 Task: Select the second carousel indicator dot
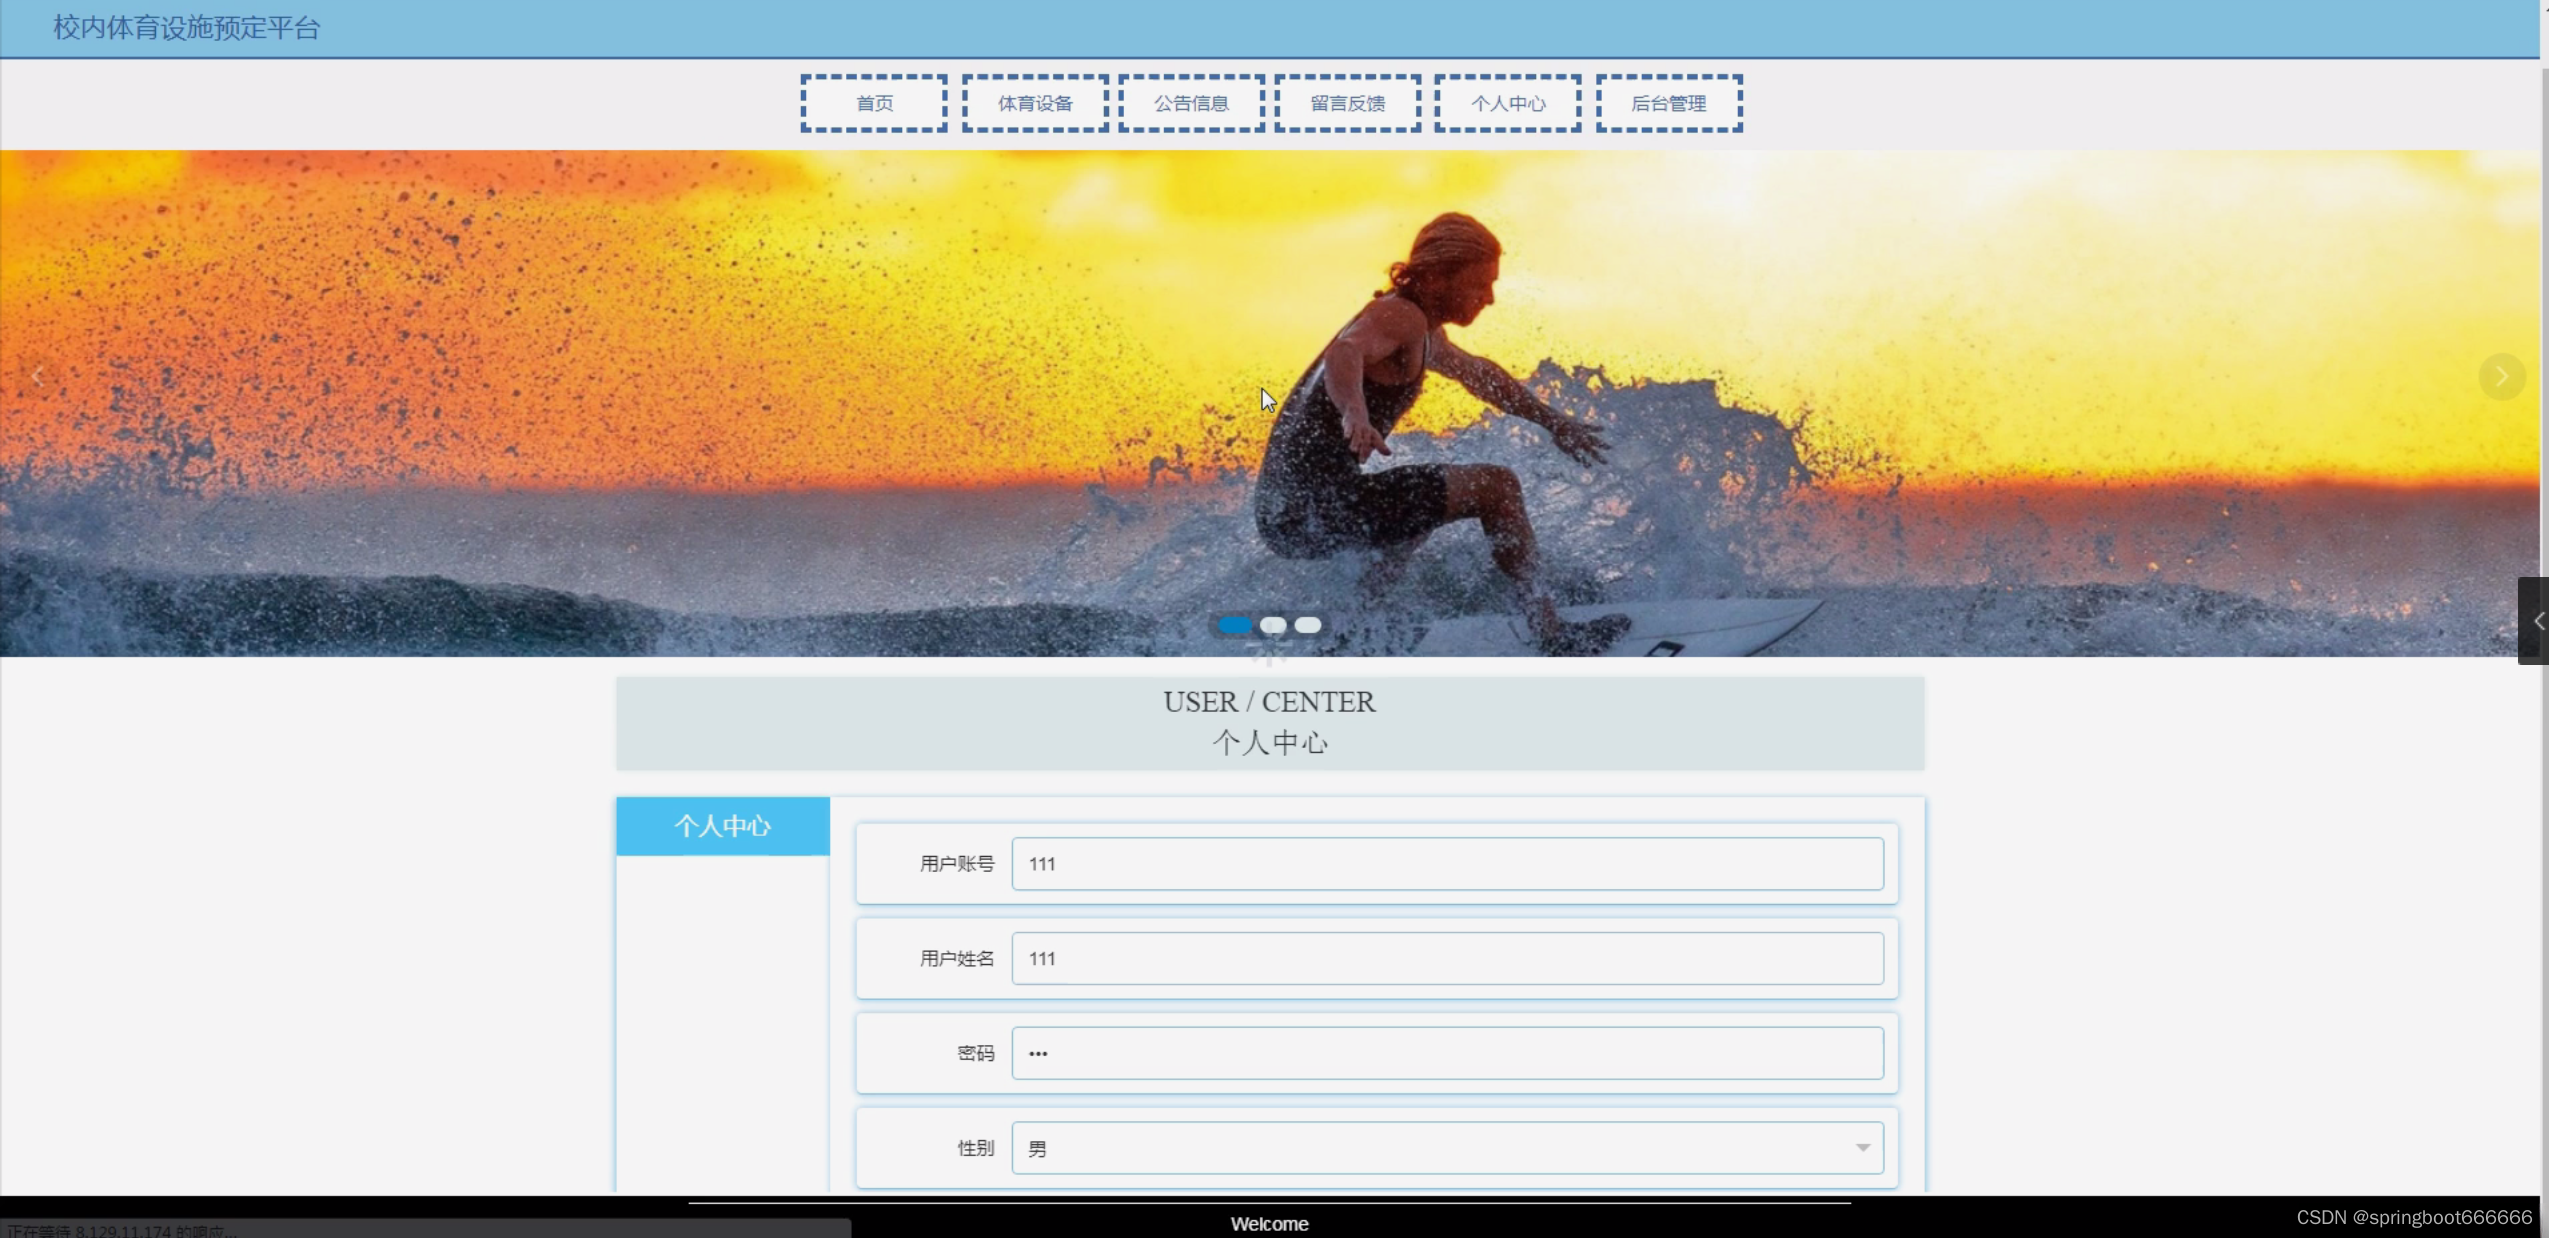click(x=1273, y=625)
